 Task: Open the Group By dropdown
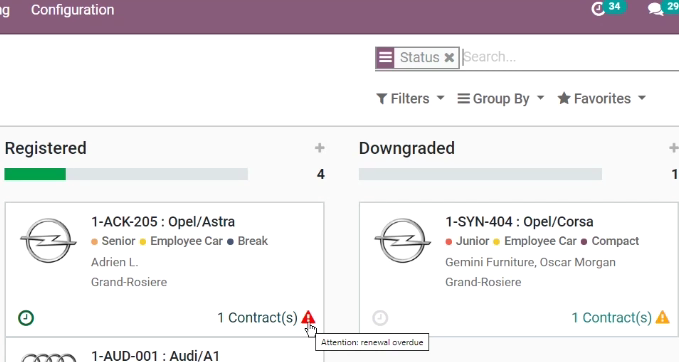pyautogui.click(x=501, y=99)
